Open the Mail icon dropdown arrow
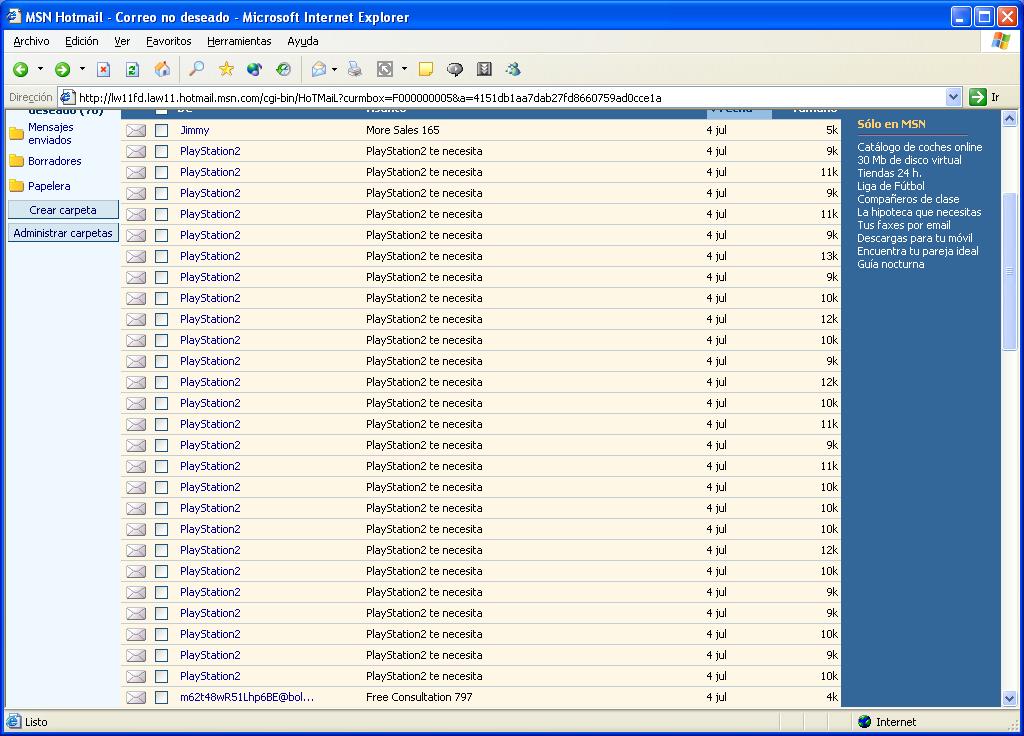The image size is (1024, 736). pyautogui.click(x=334, y=69)
